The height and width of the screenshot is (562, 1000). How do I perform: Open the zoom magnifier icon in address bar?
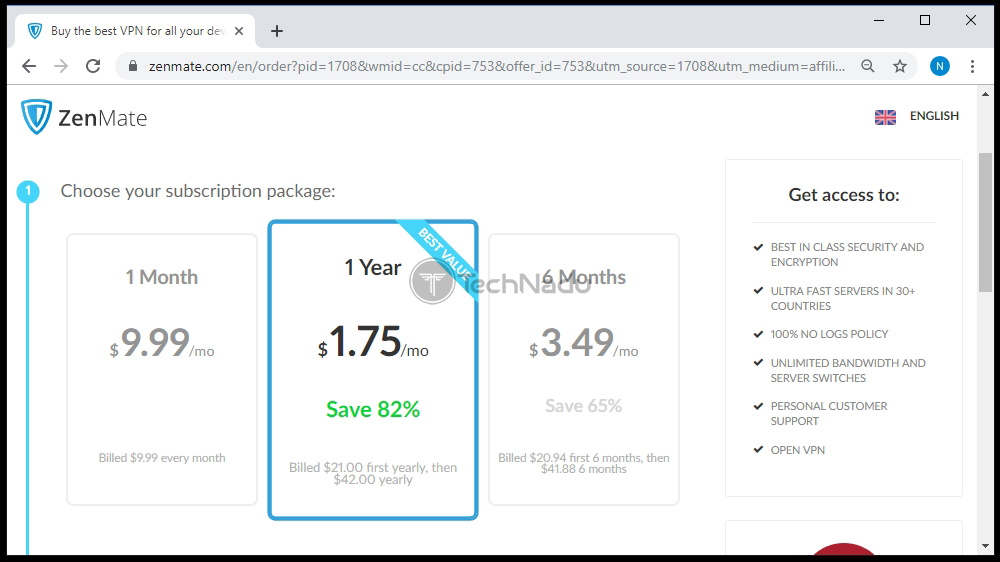point(867,66)
